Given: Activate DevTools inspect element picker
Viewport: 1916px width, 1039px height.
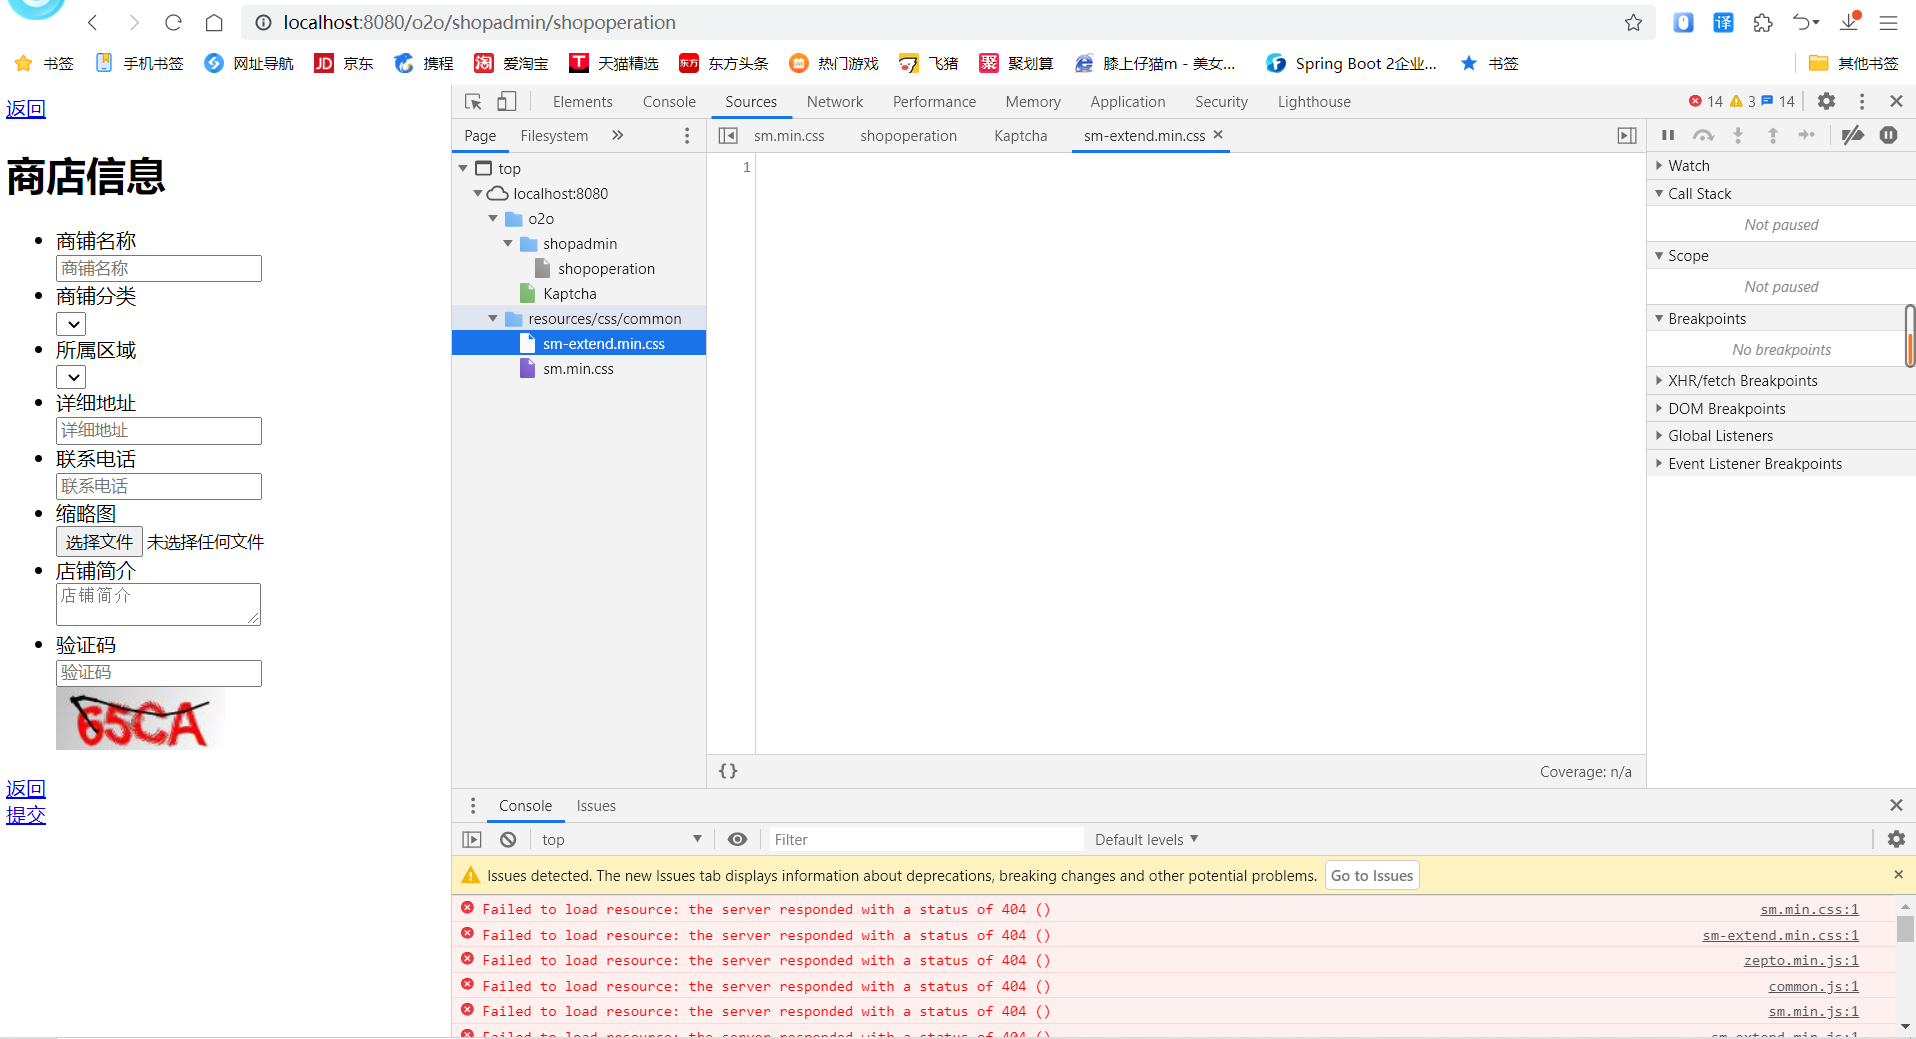Looking at the screenshot, I should click(474, 101).
